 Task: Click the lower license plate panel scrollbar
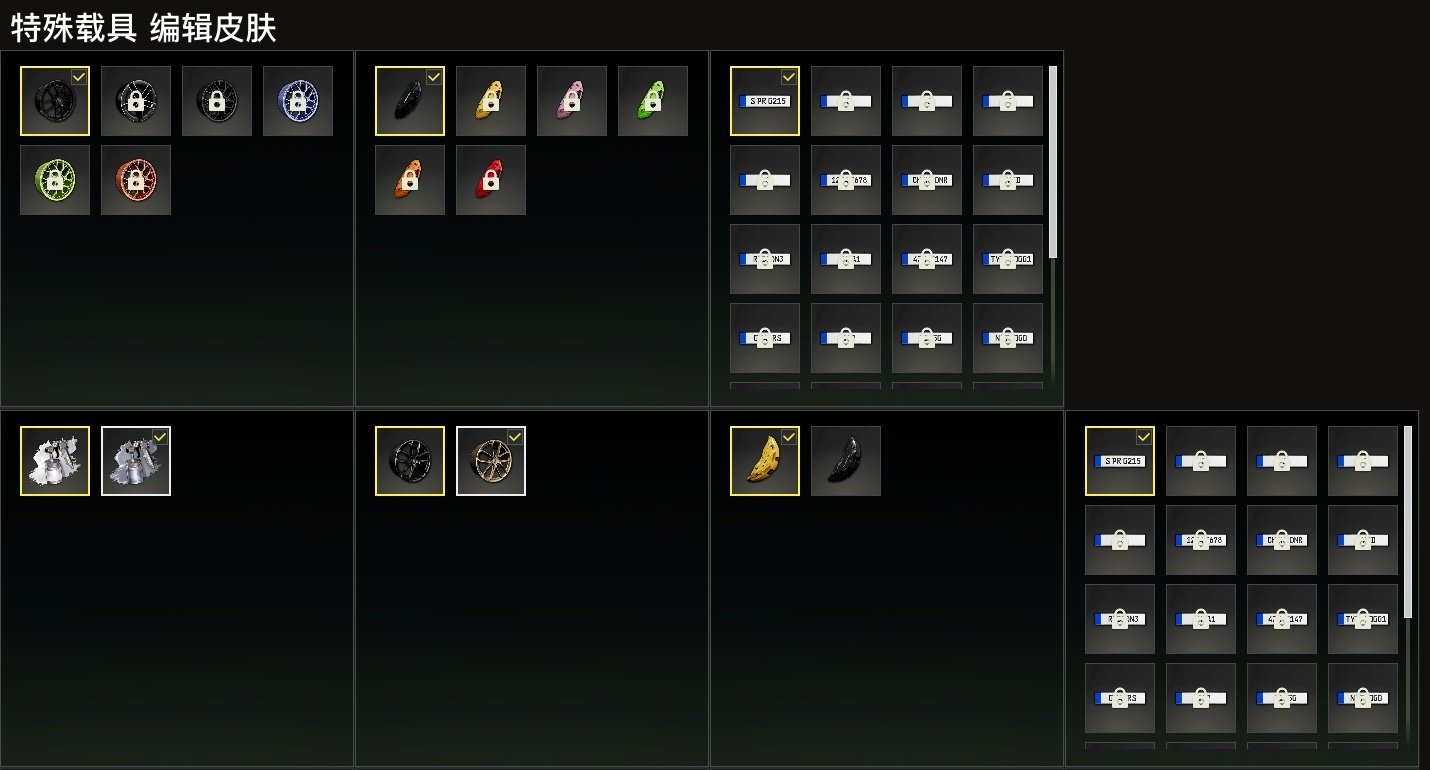tap(1407, 521)
